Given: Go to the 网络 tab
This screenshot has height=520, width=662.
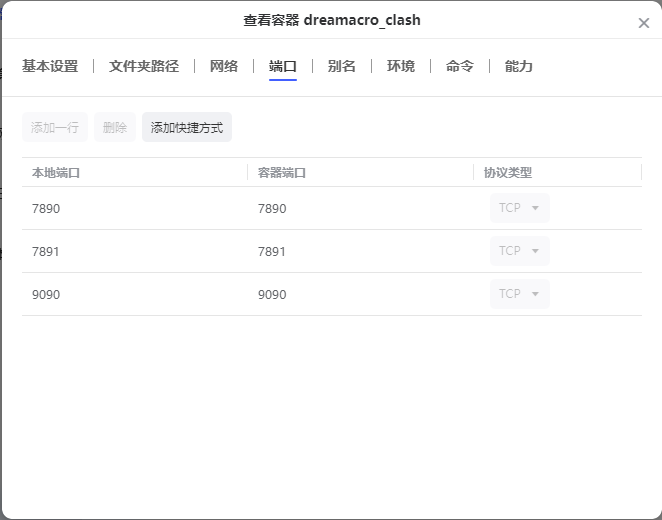Looking at the screenshot, I should tap(224, 67).
